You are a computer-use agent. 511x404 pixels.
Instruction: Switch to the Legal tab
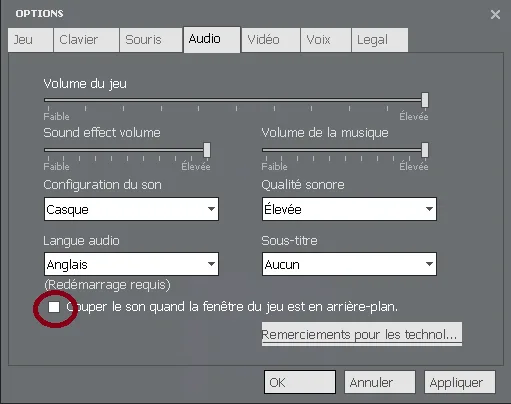380,40
